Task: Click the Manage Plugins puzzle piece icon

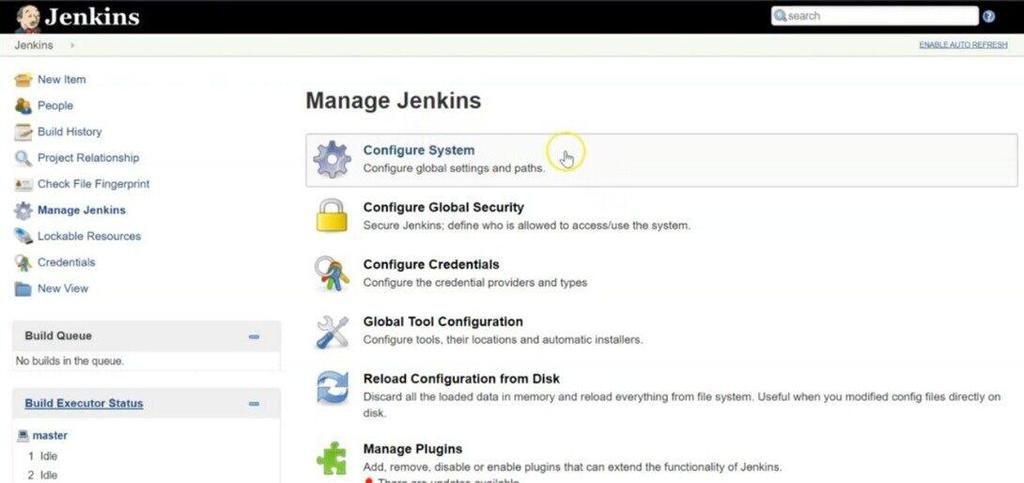Action: click(x=332, y=457)
